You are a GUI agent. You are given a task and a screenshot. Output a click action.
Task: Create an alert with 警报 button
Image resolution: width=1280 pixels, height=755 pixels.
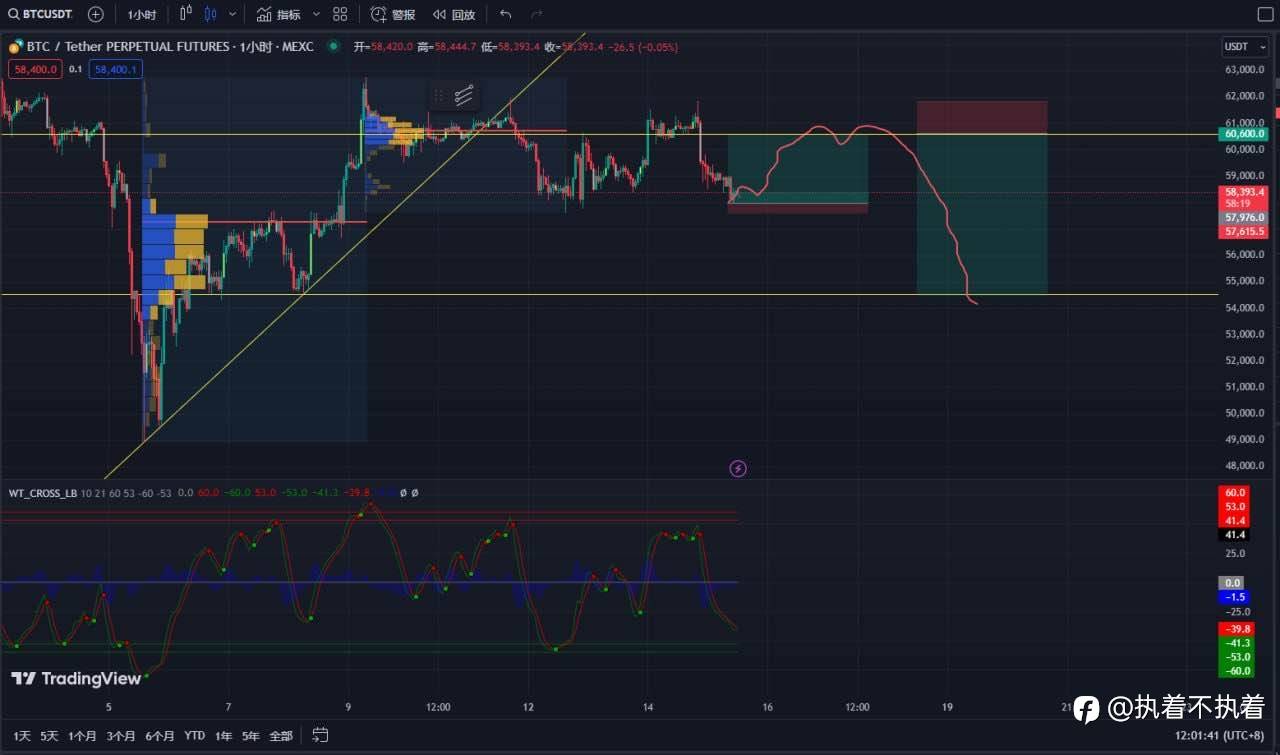point(393,14)
